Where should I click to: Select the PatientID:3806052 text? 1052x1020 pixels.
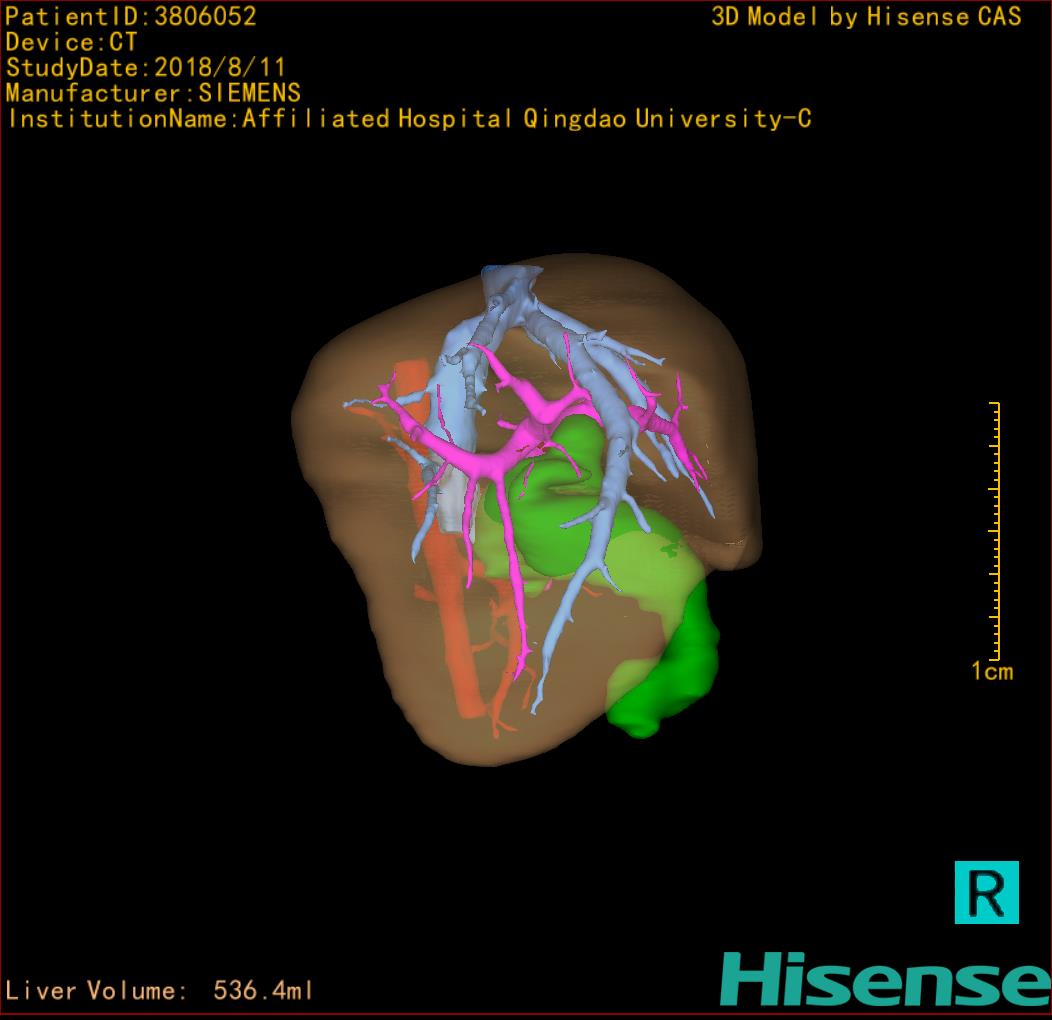131,17
